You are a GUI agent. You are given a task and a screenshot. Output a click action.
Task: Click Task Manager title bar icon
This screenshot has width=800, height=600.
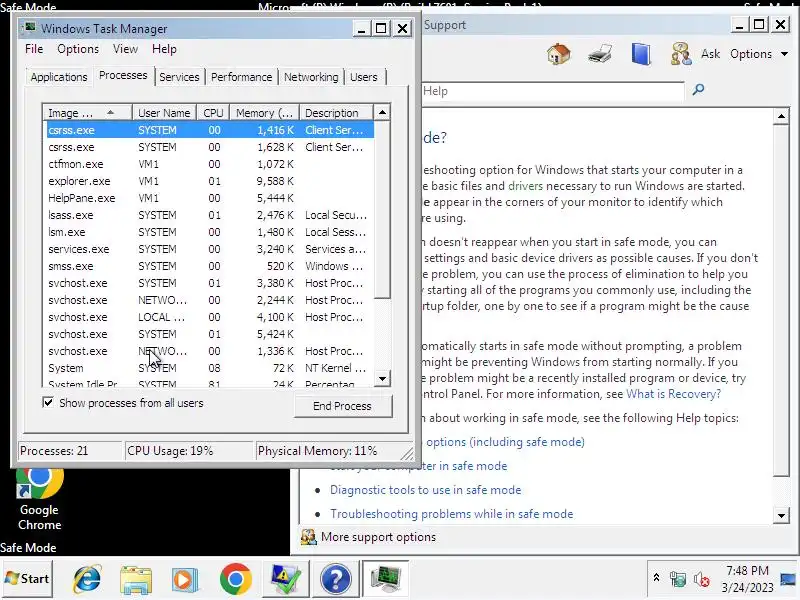pyautogui.click(x=31, y=28)
